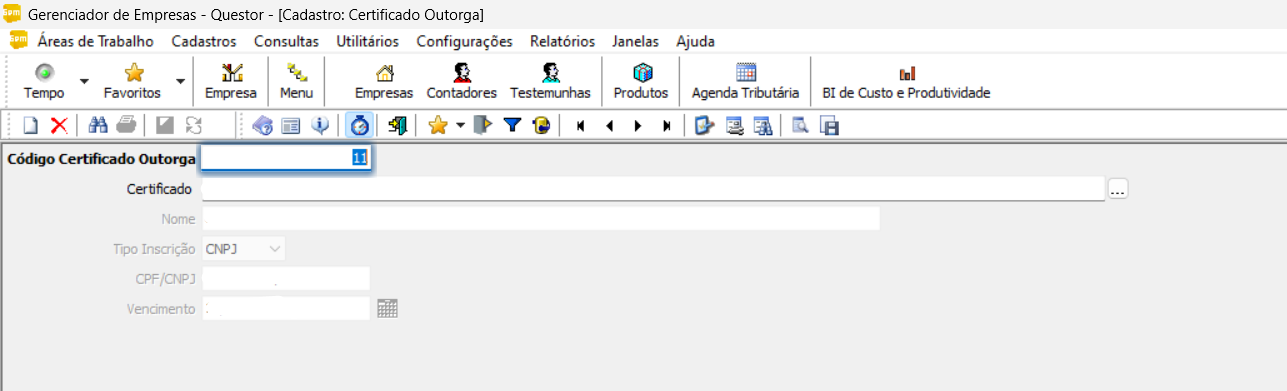Open the Cadastros menu
The height and width of the screenshot is (391, 1287).
[x=204, y=41]
